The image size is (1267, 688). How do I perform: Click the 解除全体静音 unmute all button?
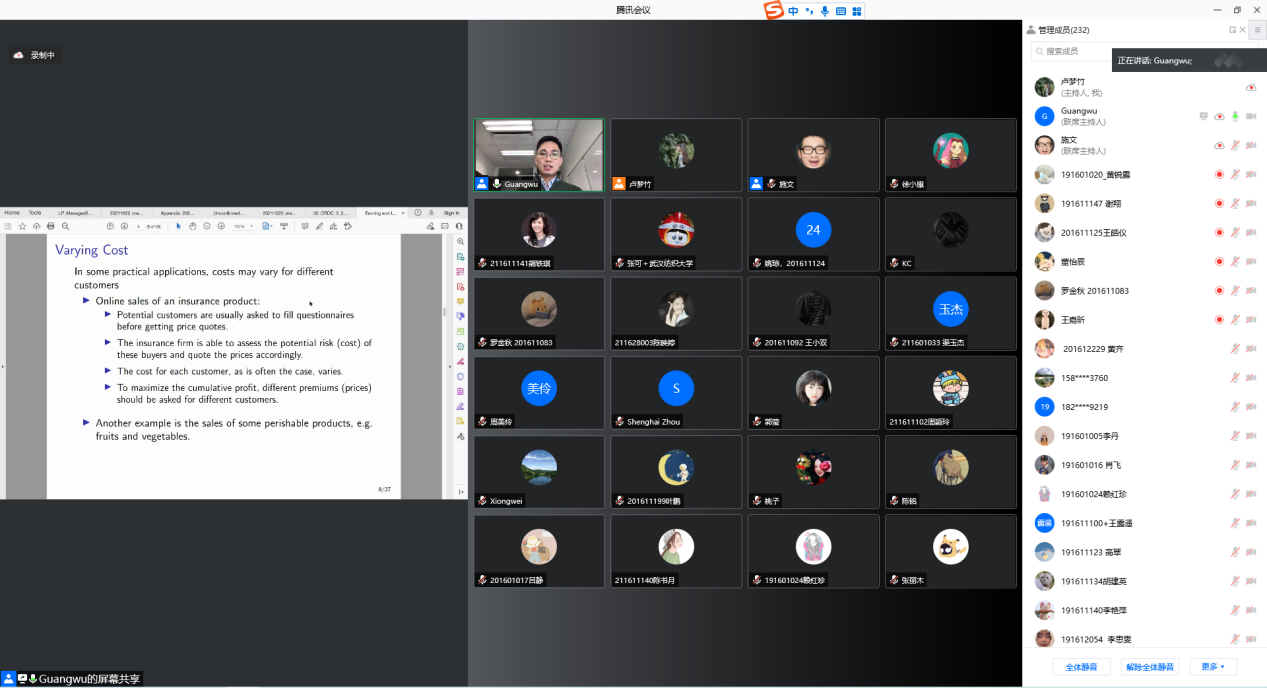pyautogui.click(x=1149, y=666)
